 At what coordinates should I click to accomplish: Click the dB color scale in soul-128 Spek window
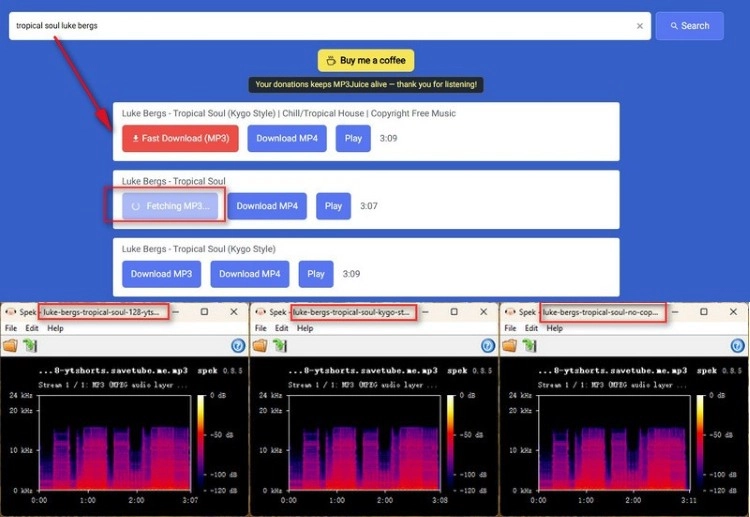tap(201, 443)
